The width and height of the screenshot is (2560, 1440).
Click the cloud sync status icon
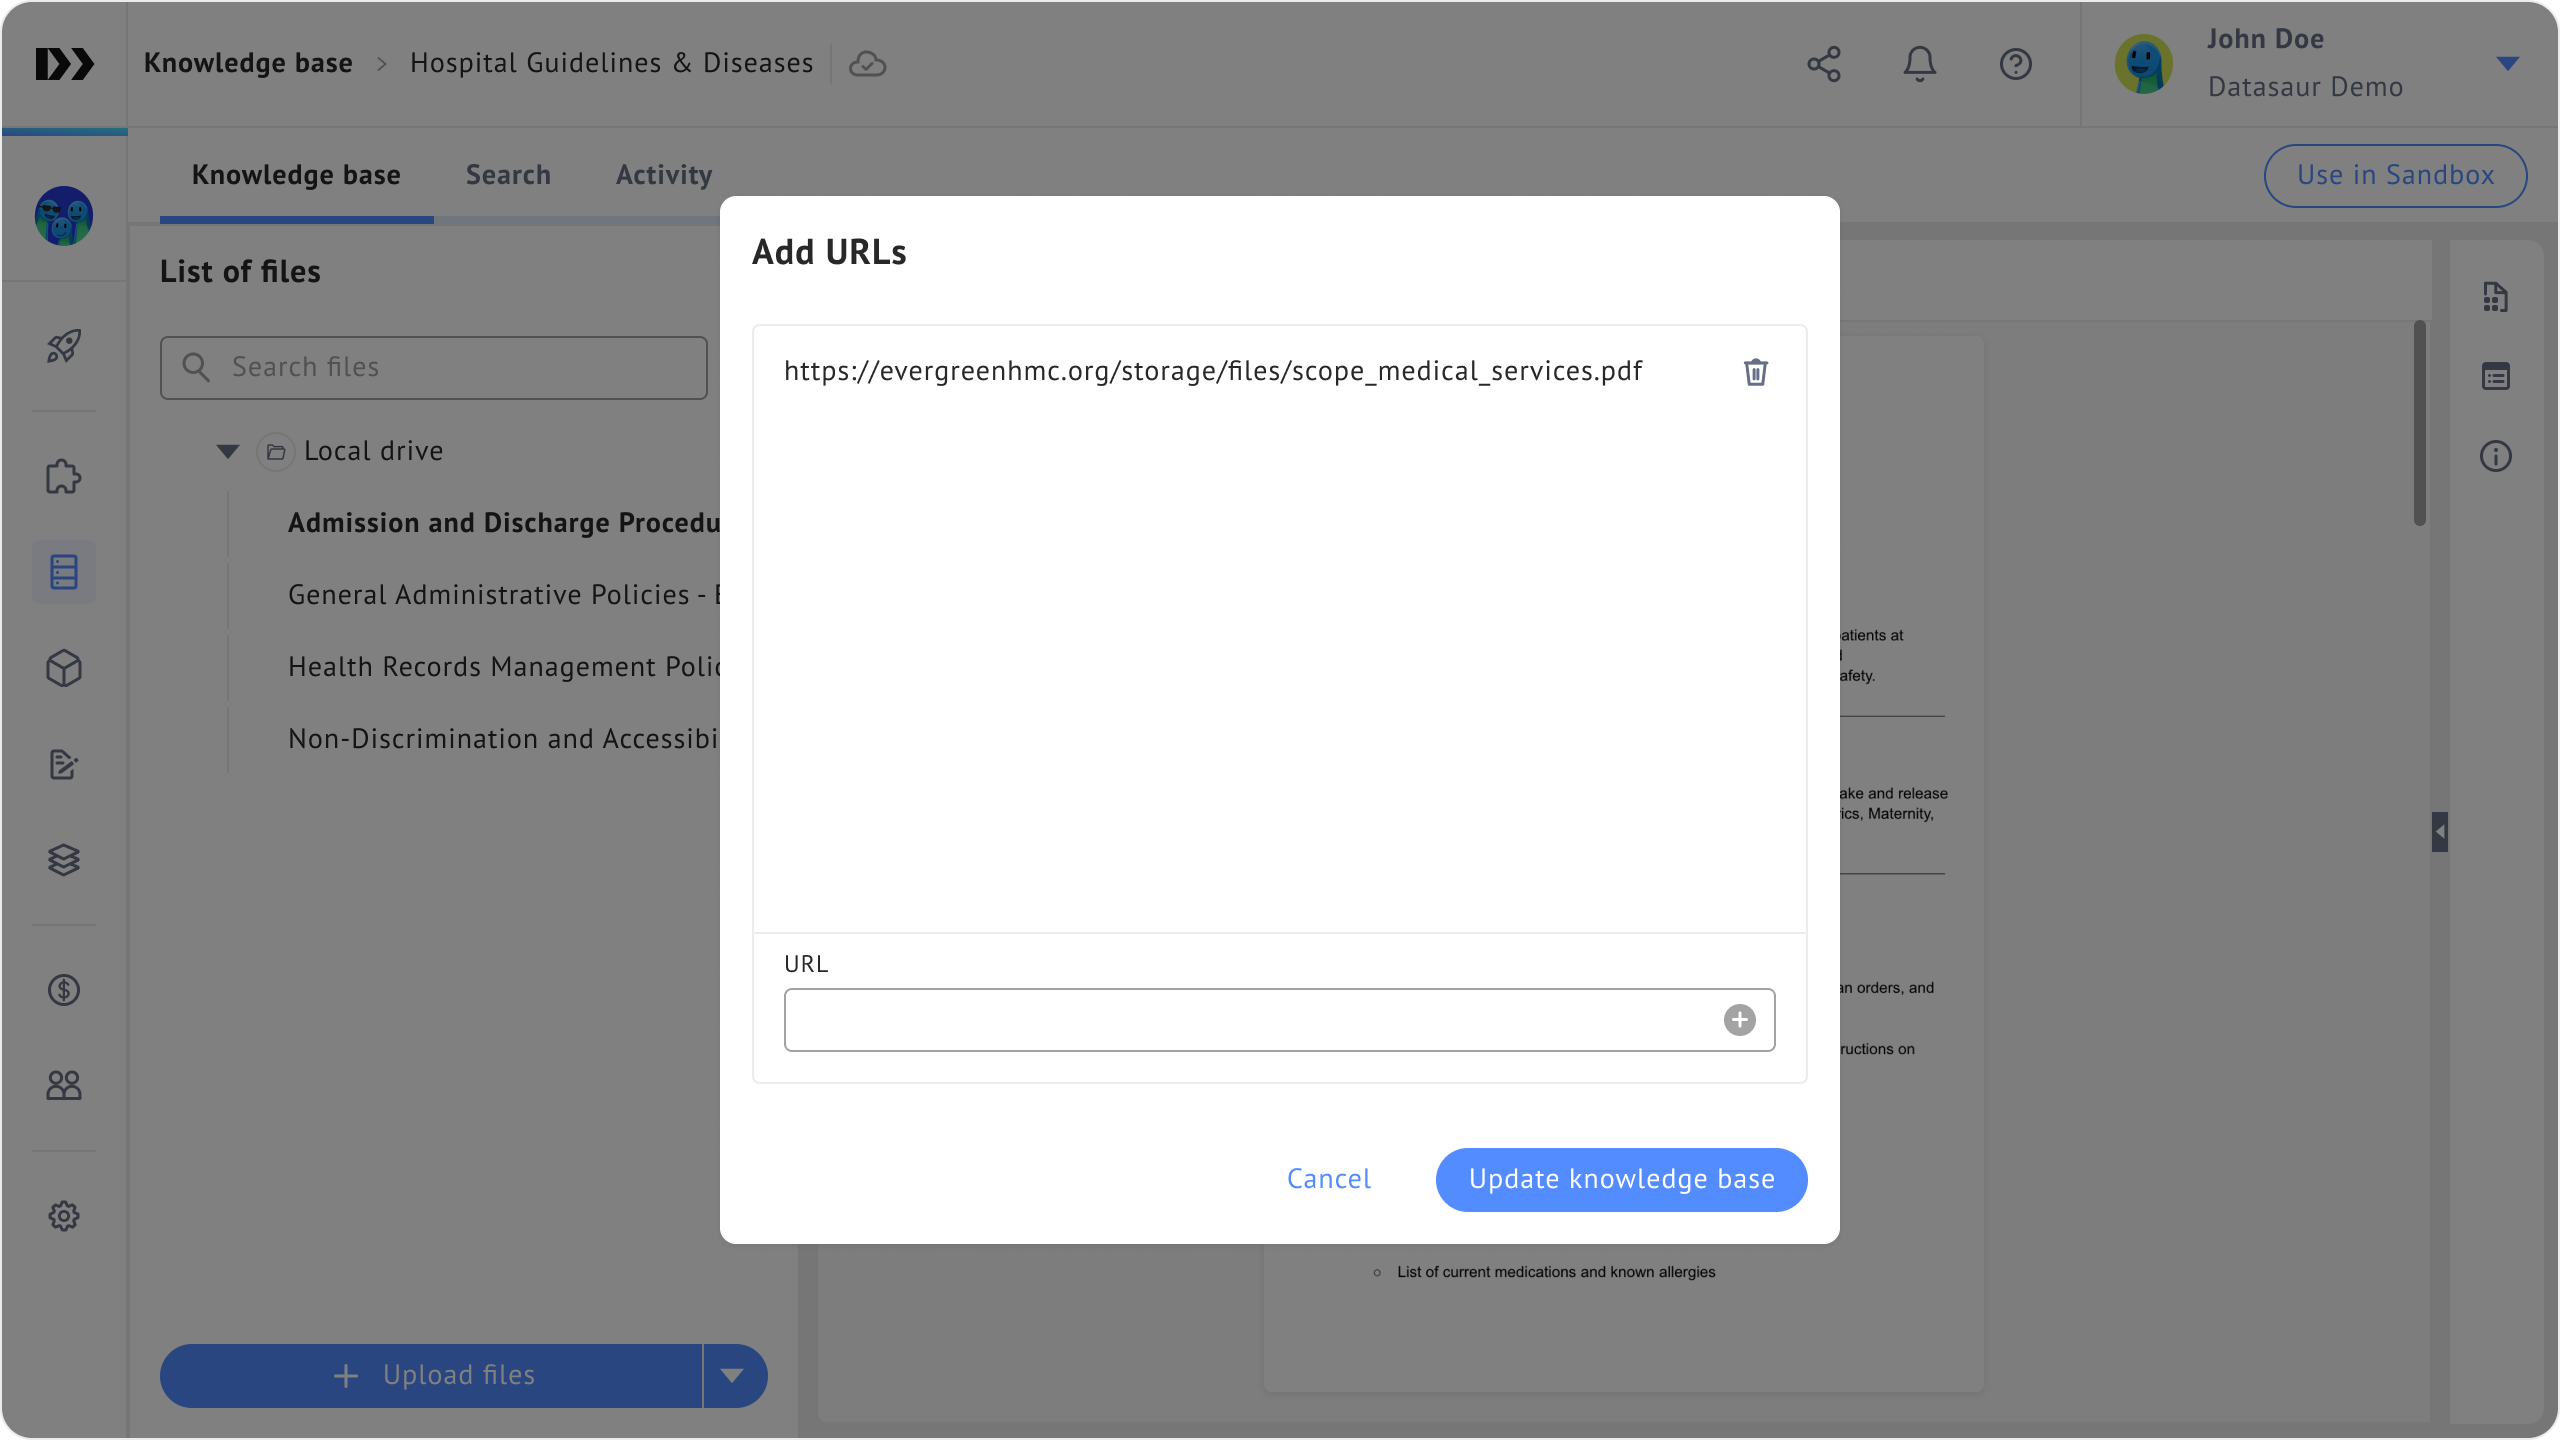click(867, 64)
